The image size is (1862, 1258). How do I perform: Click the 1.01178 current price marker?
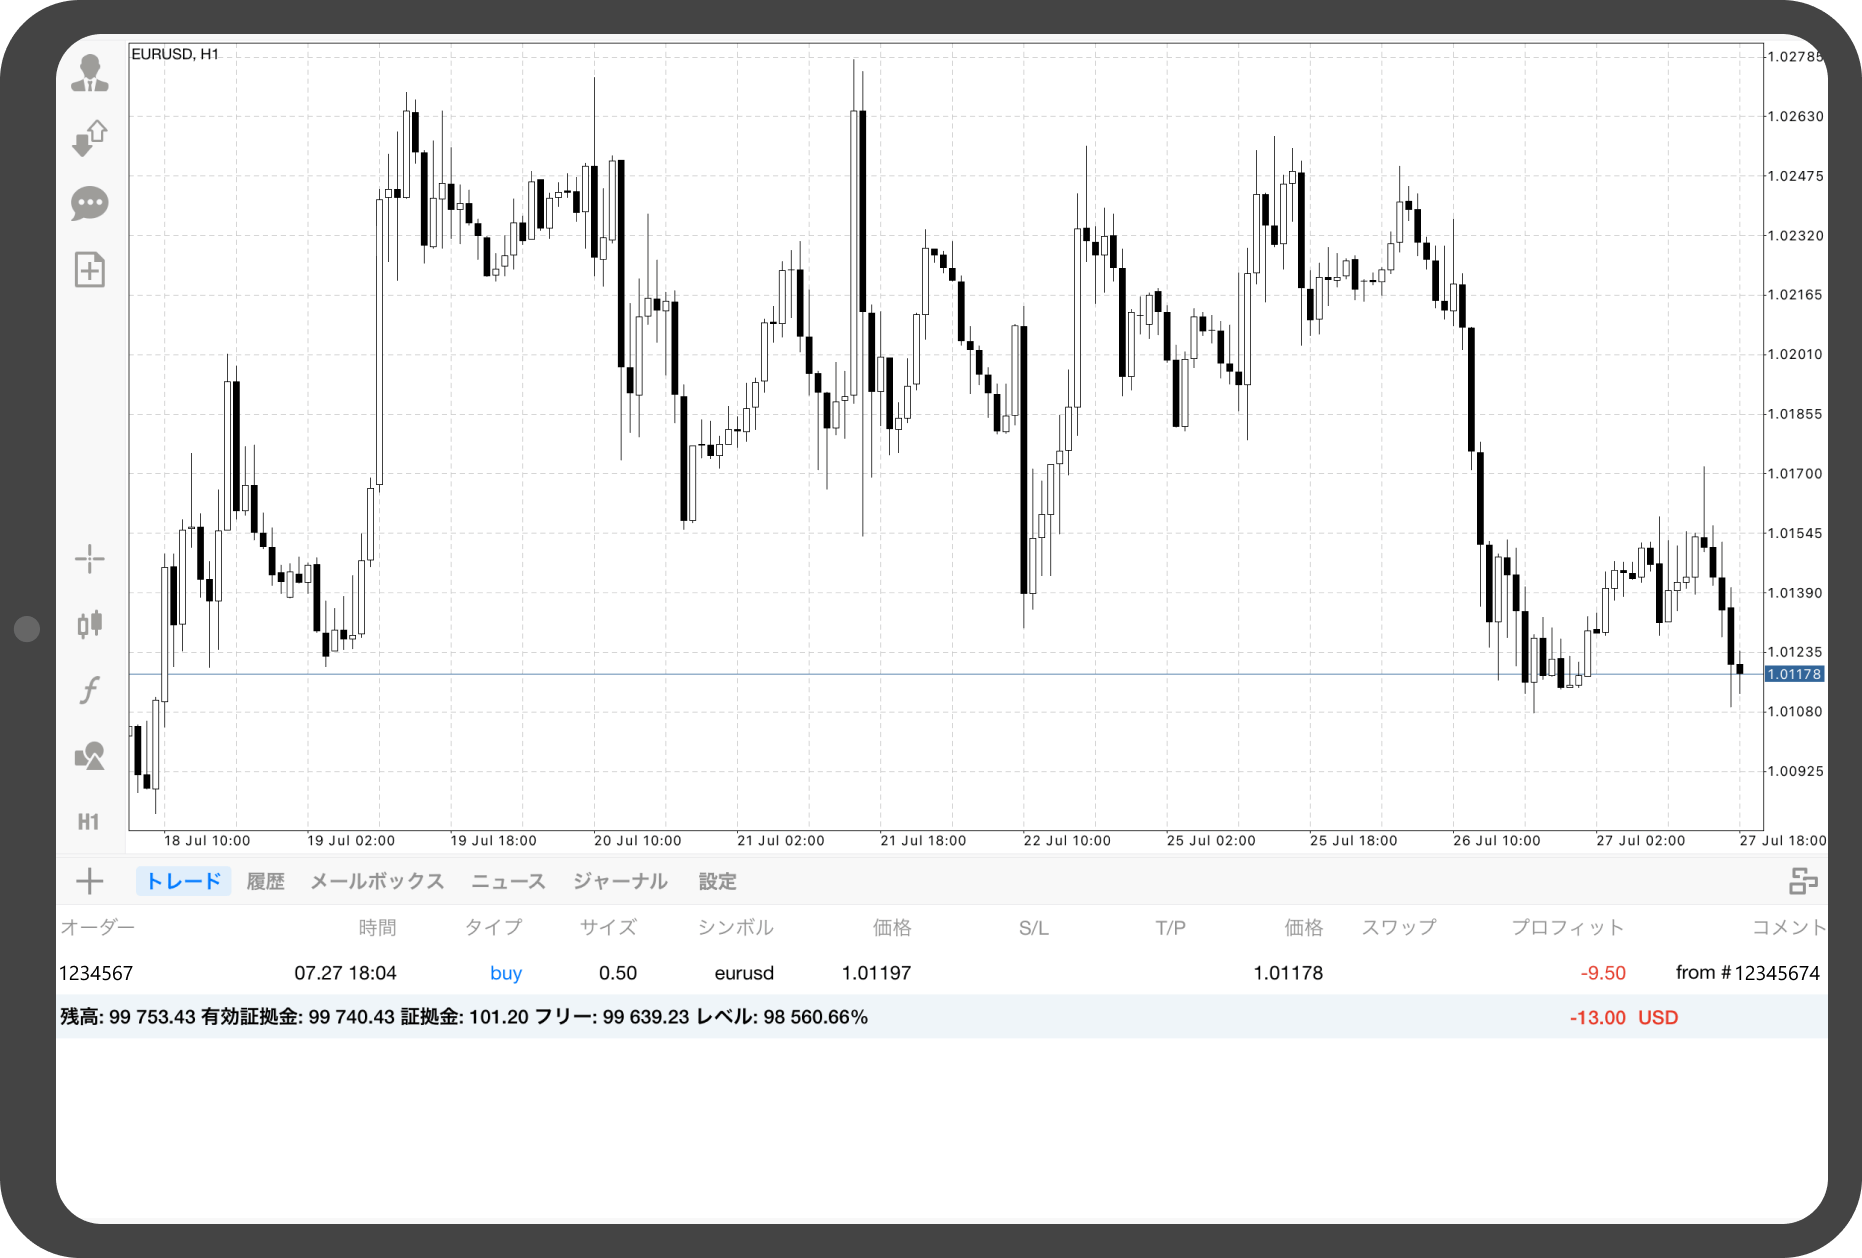[x=1795, y=674]
